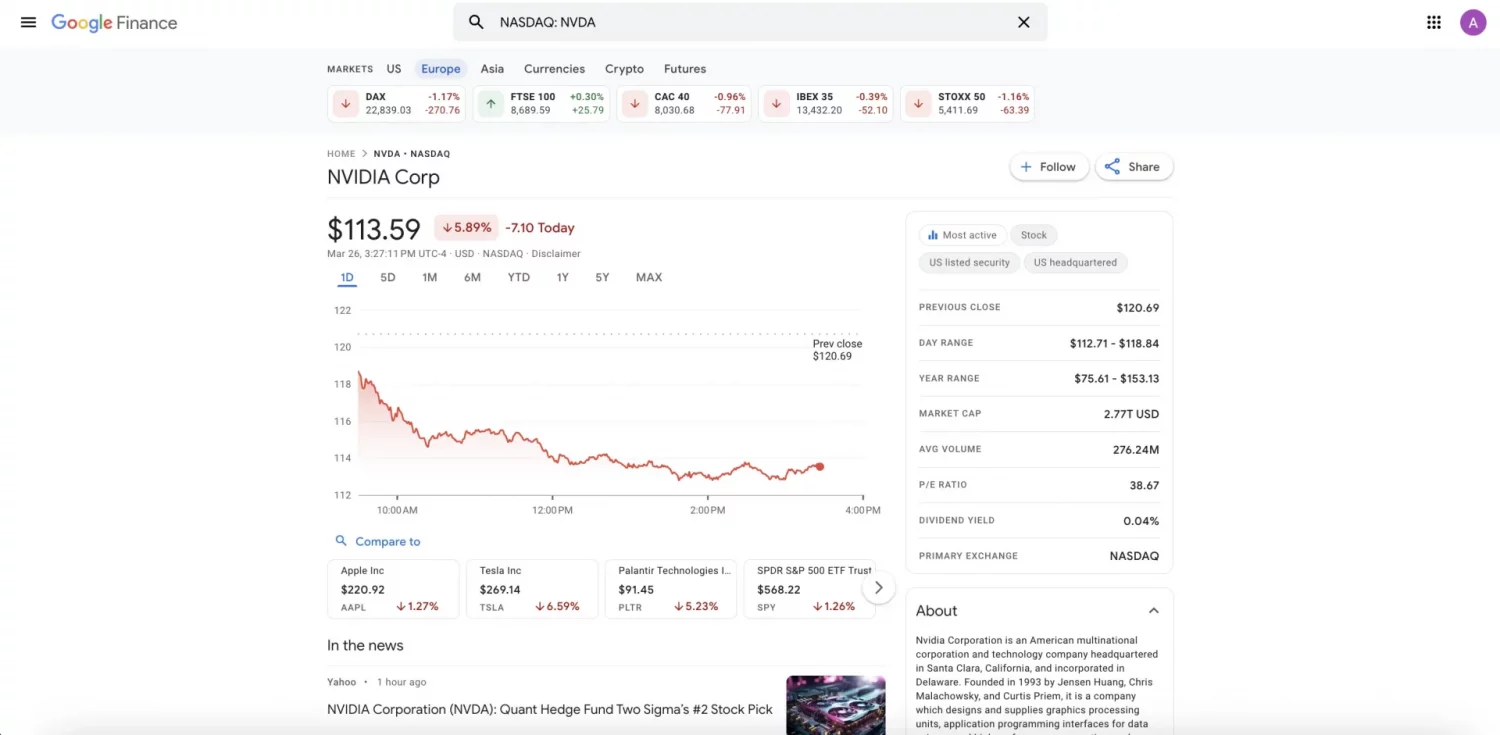Click the FTSE 100 up arrow icon
The width and height of the screenshot is (1500, 735).
490,104
